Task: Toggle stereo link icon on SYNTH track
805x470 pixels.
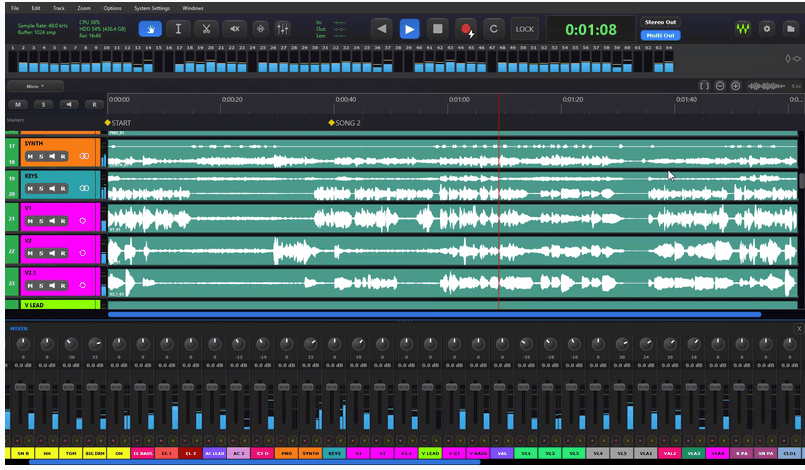Action: point(84,156)
